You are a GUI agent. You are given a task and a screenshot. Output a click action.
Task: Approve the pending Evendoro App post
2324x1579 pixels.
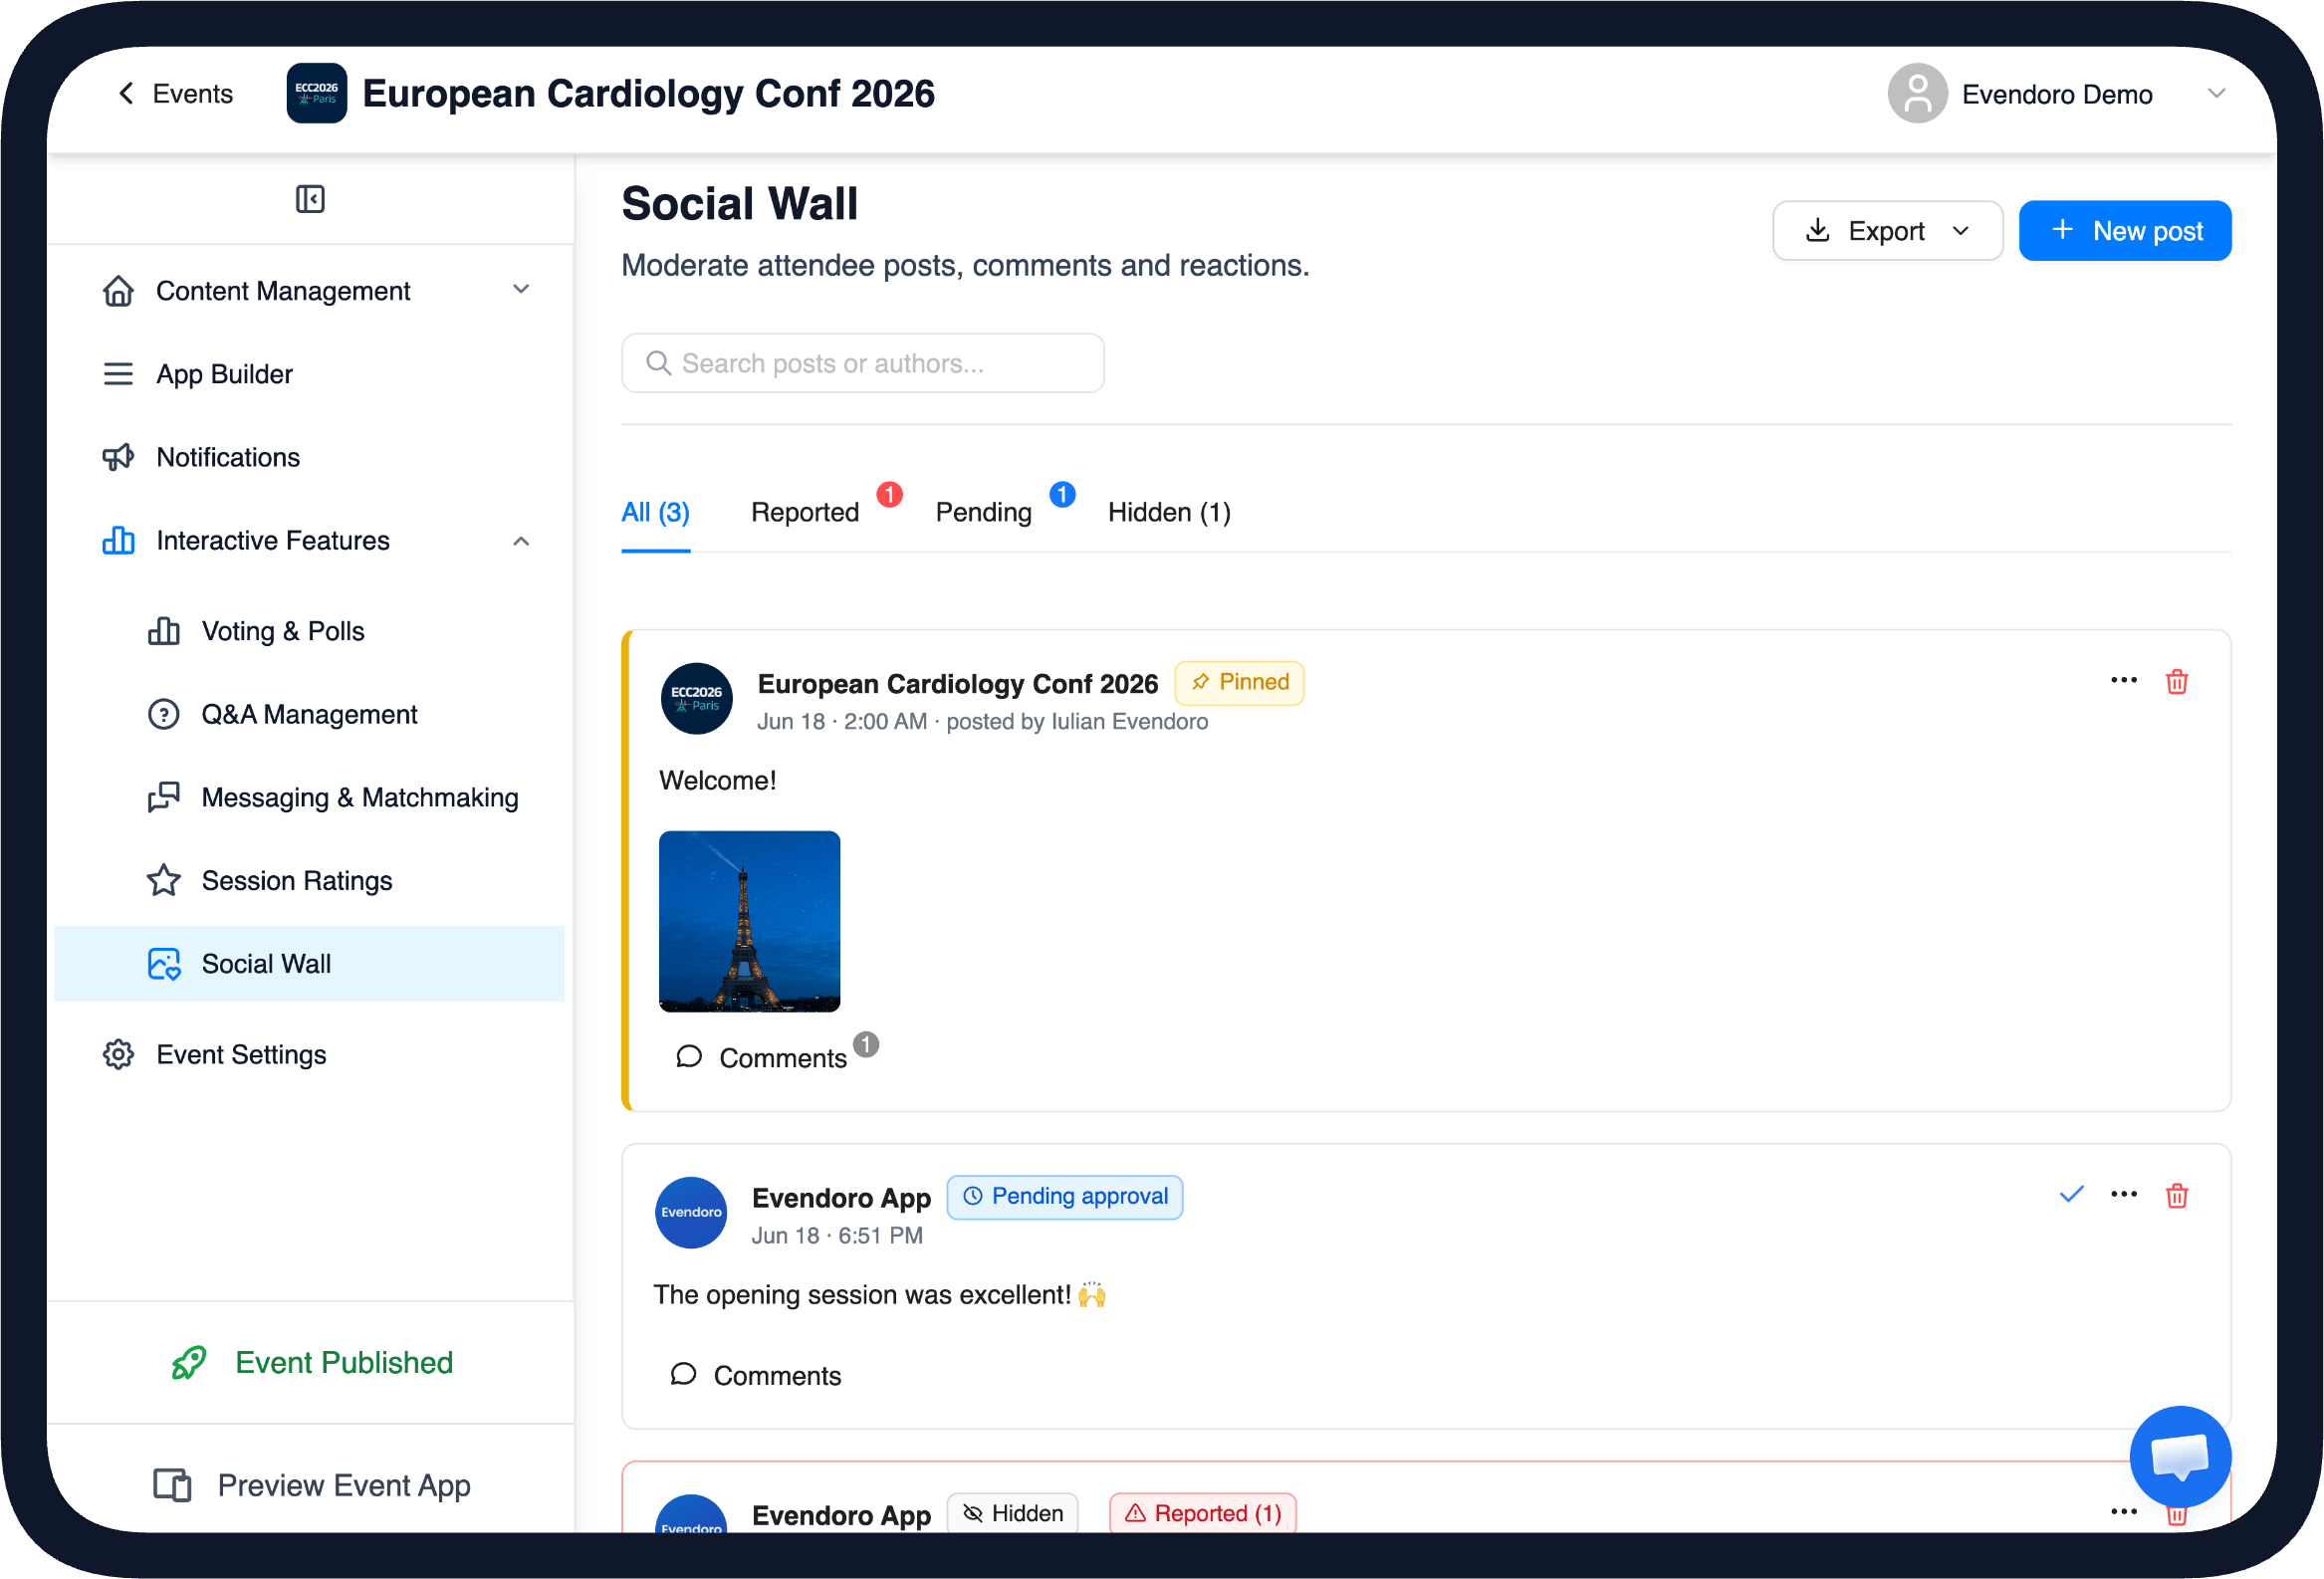2070,1194
